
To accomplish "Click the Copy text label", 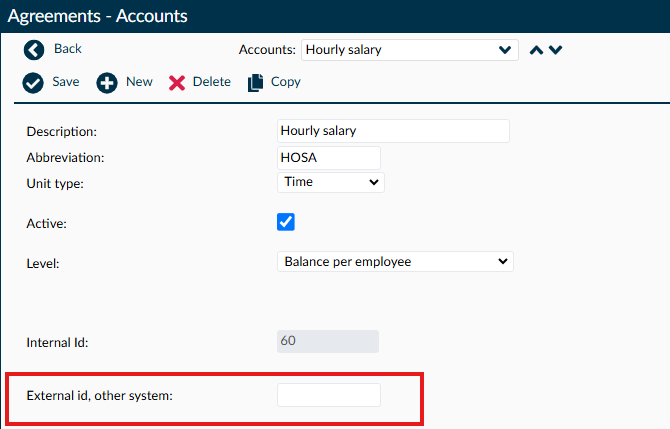I will tap(286, 82).
